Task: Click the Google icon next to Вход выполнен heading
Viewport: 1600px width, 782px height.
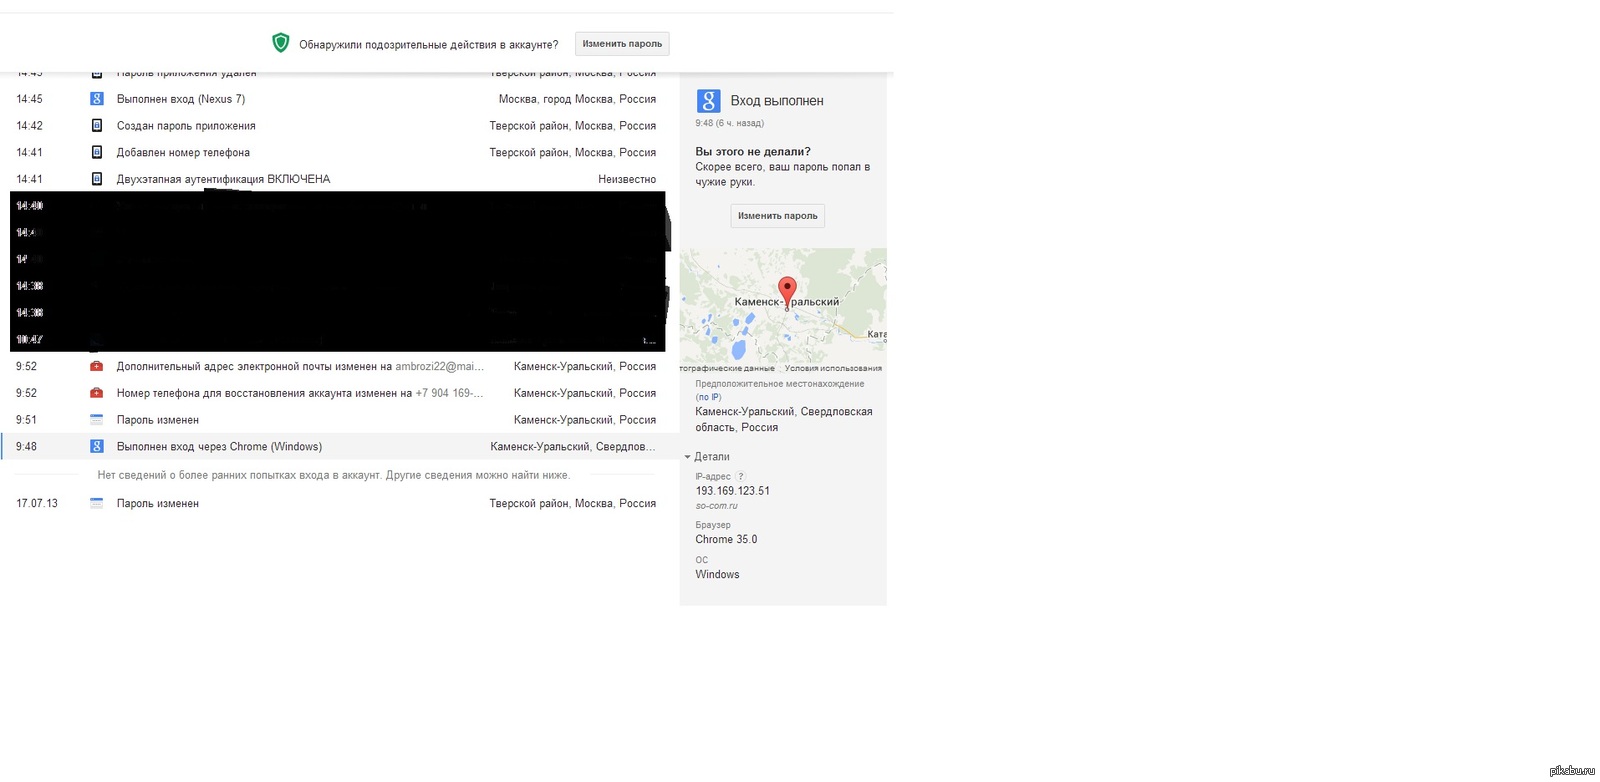Action: [x=708, y=100]
